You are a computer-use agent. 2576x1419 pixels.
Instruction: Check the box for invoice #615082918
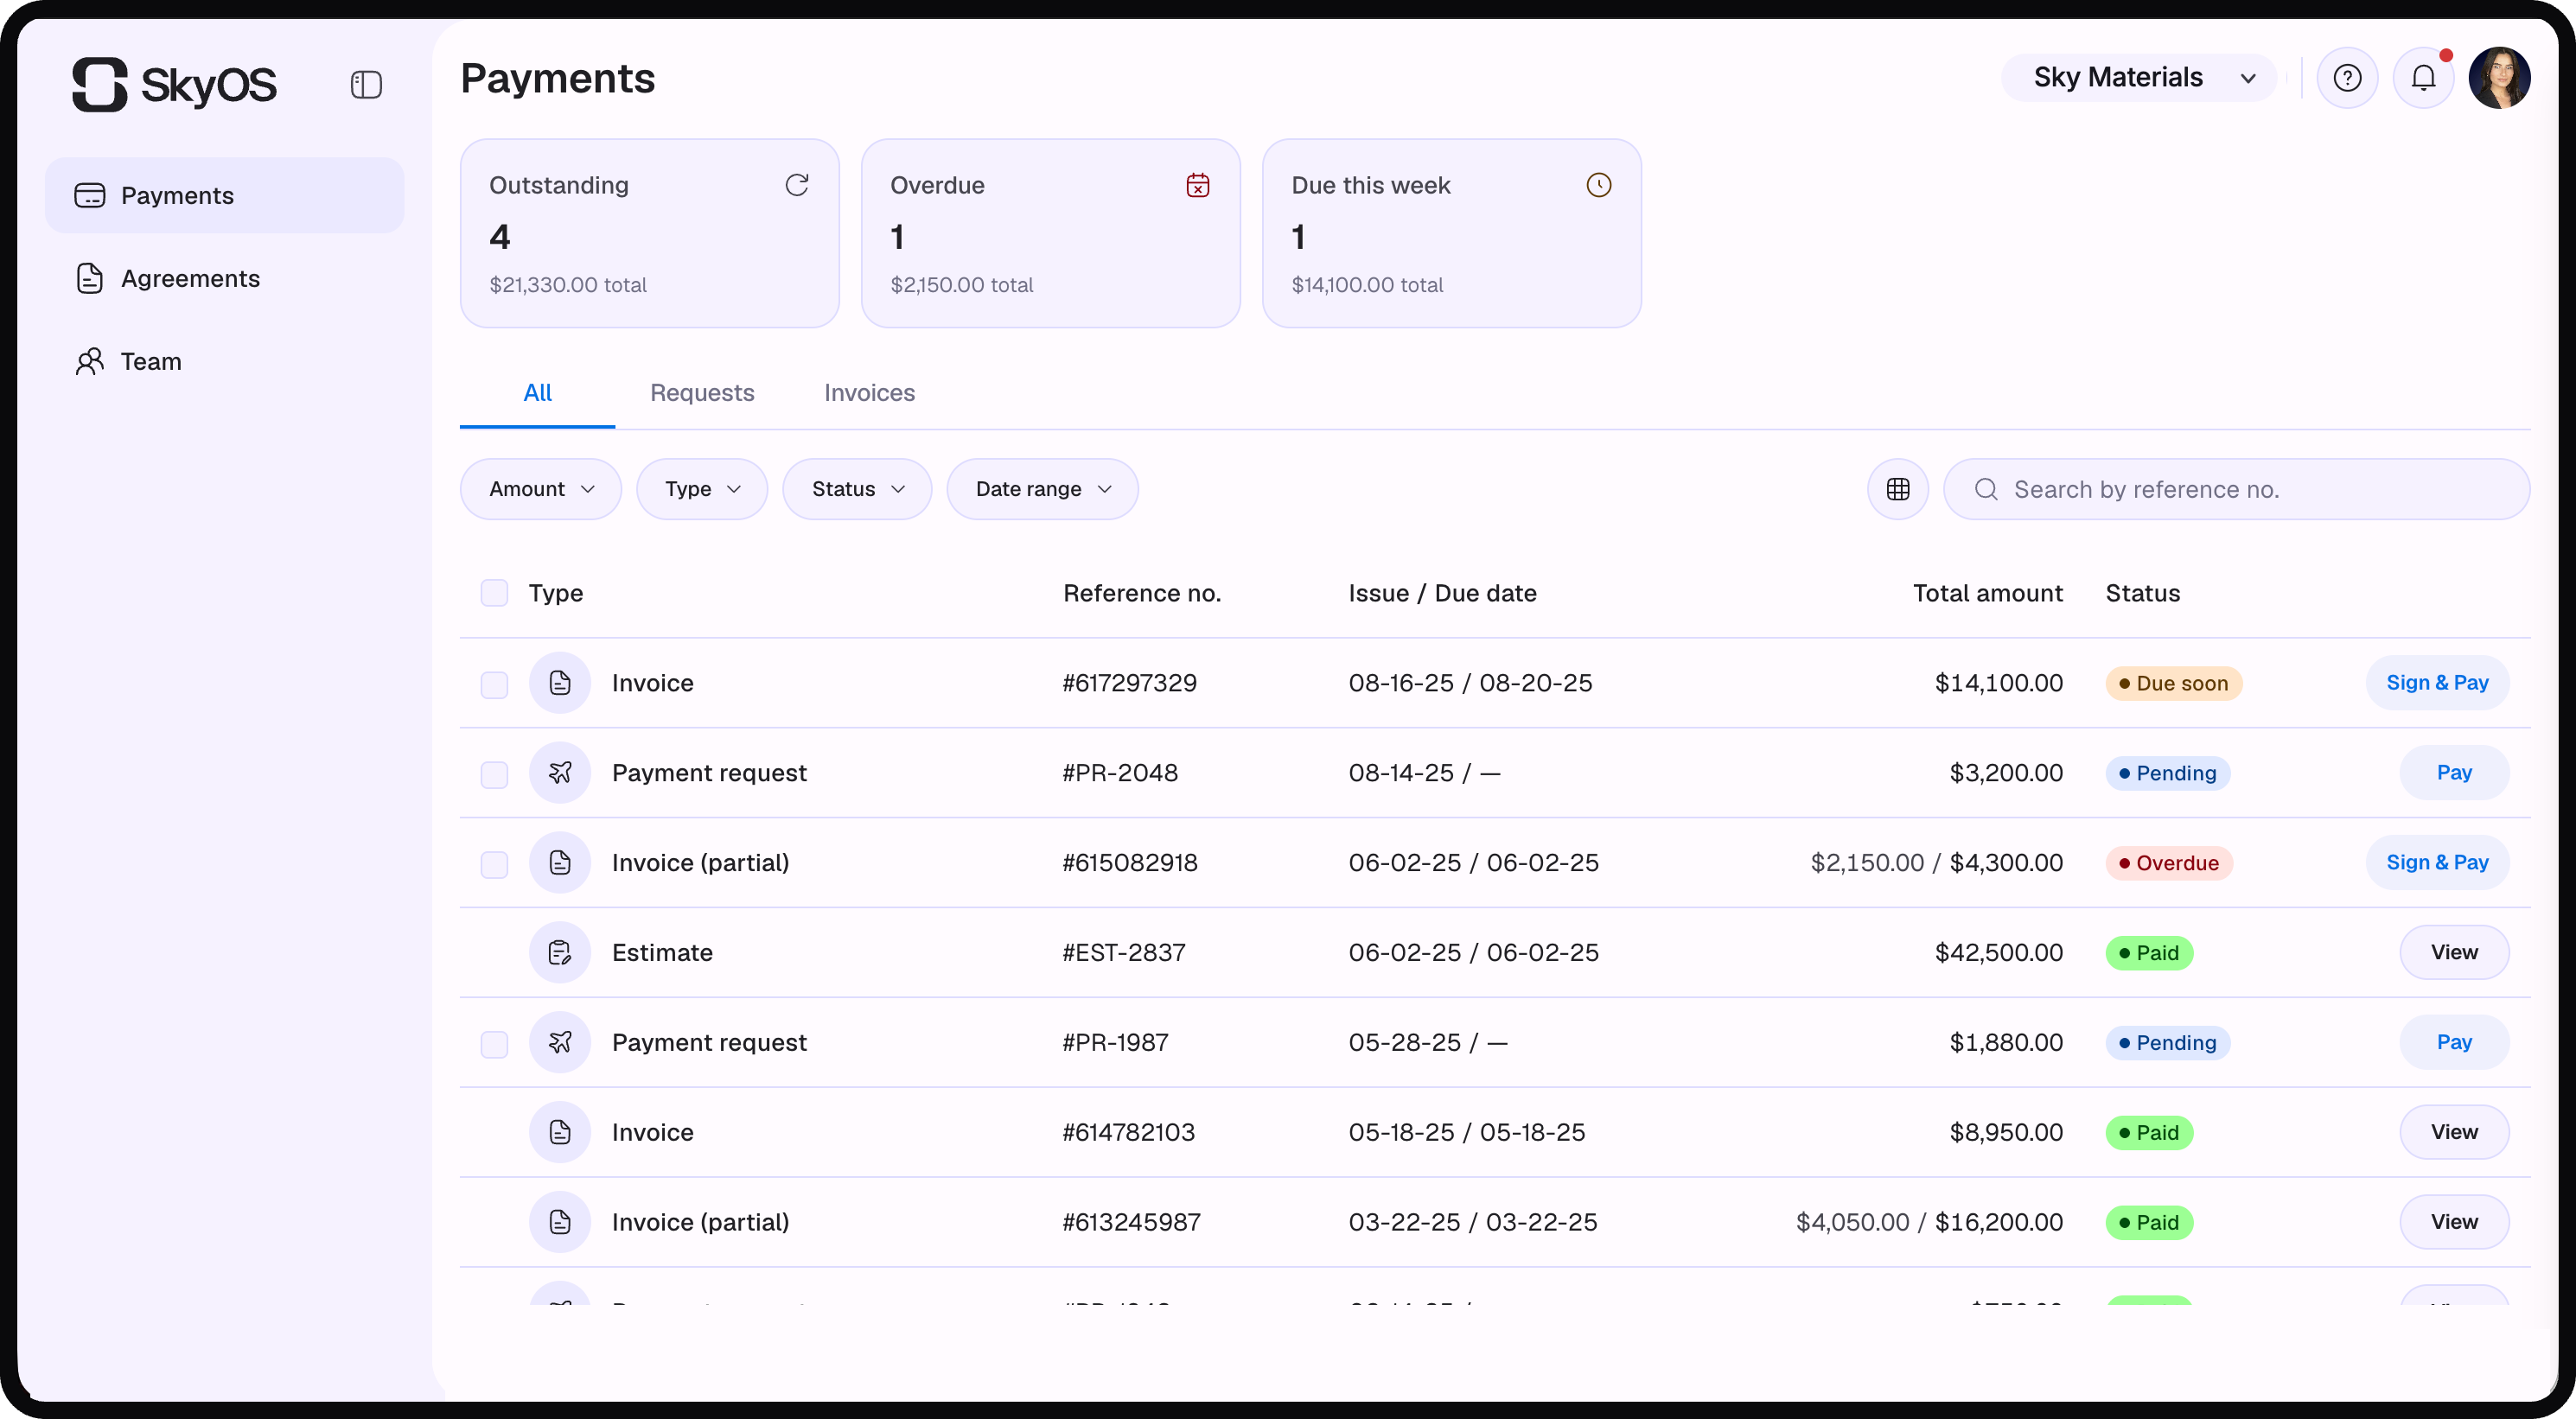494,865
